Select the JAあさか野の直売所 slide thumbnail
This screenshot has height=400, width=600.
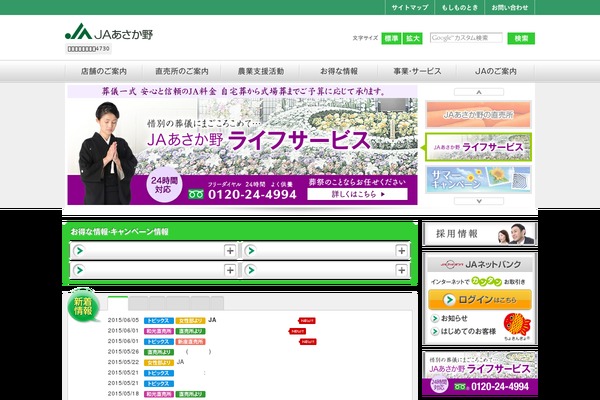[x=478, y=114]
